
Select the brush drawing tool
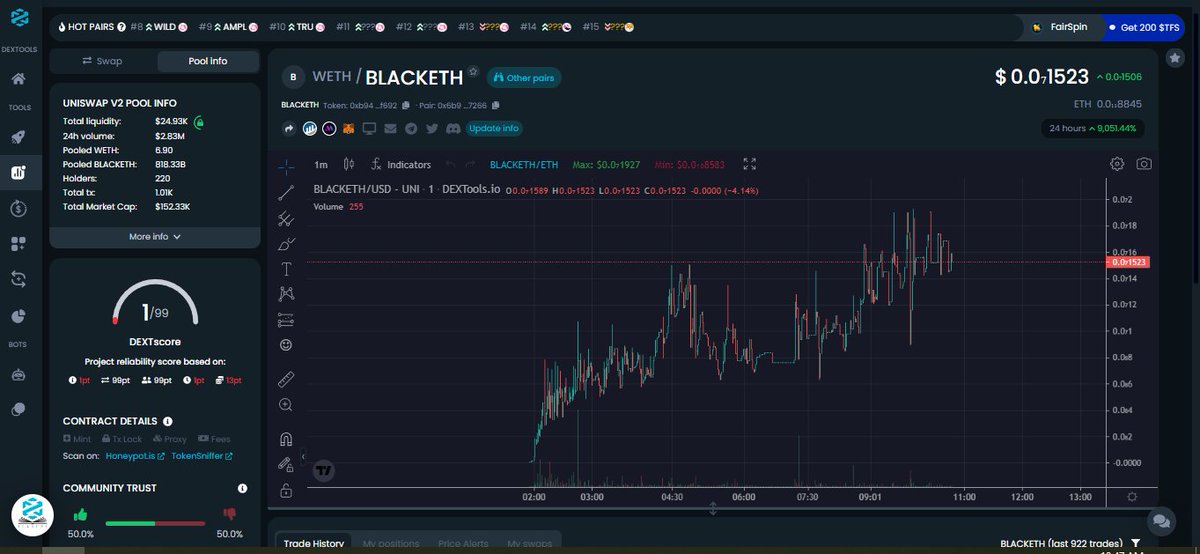(286, 243)
